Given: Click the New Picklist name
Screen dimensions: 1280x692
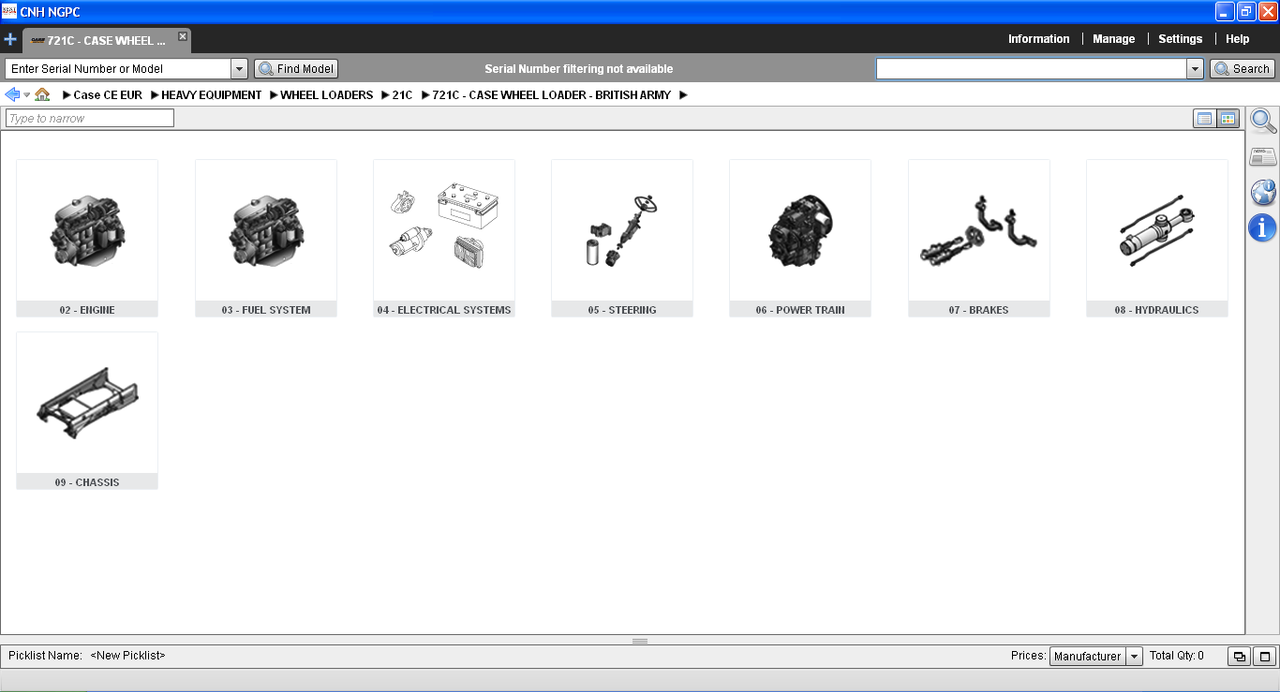Looking at the screenshot, I should (128, 656).
